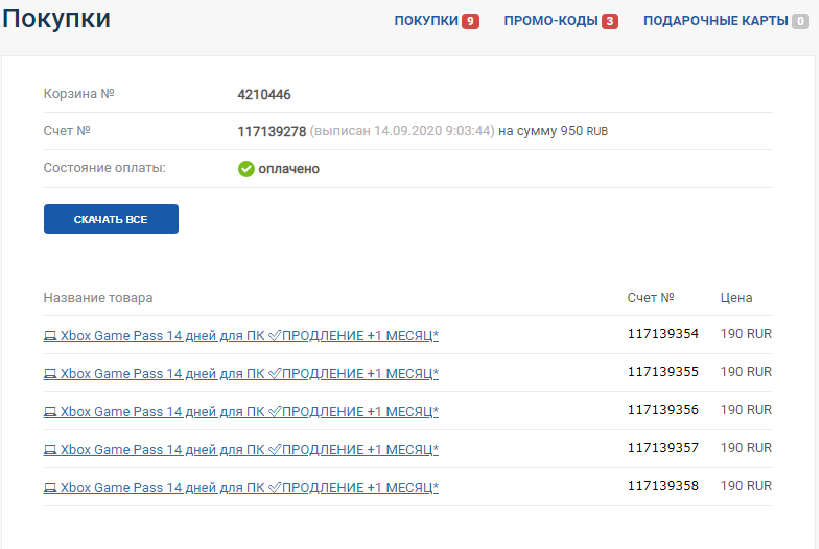Viewport: 819px width, 549px height.
Task: Click the red badge 3 next to ПРОМО-КОДЫ
Action: click(610, 21)
